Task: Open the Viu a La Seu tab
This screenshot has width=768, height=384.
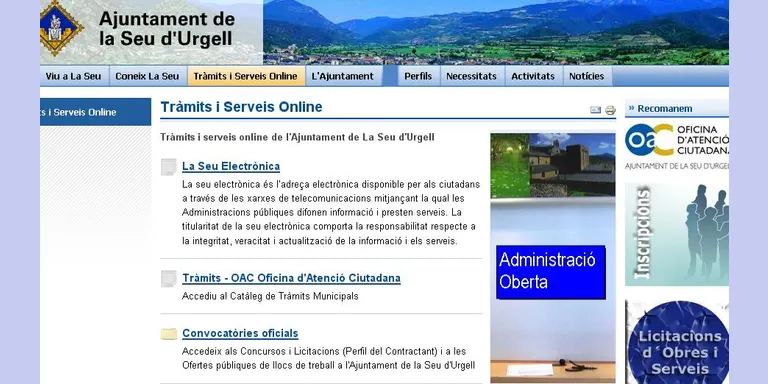Action: 73,76
